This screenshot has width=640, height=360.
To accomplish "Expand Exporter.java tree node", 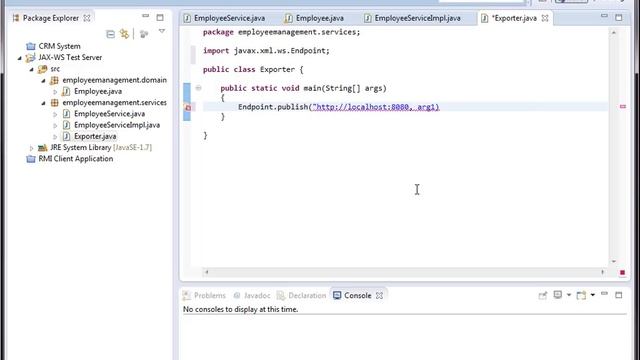I will click(x=55, y=137).
